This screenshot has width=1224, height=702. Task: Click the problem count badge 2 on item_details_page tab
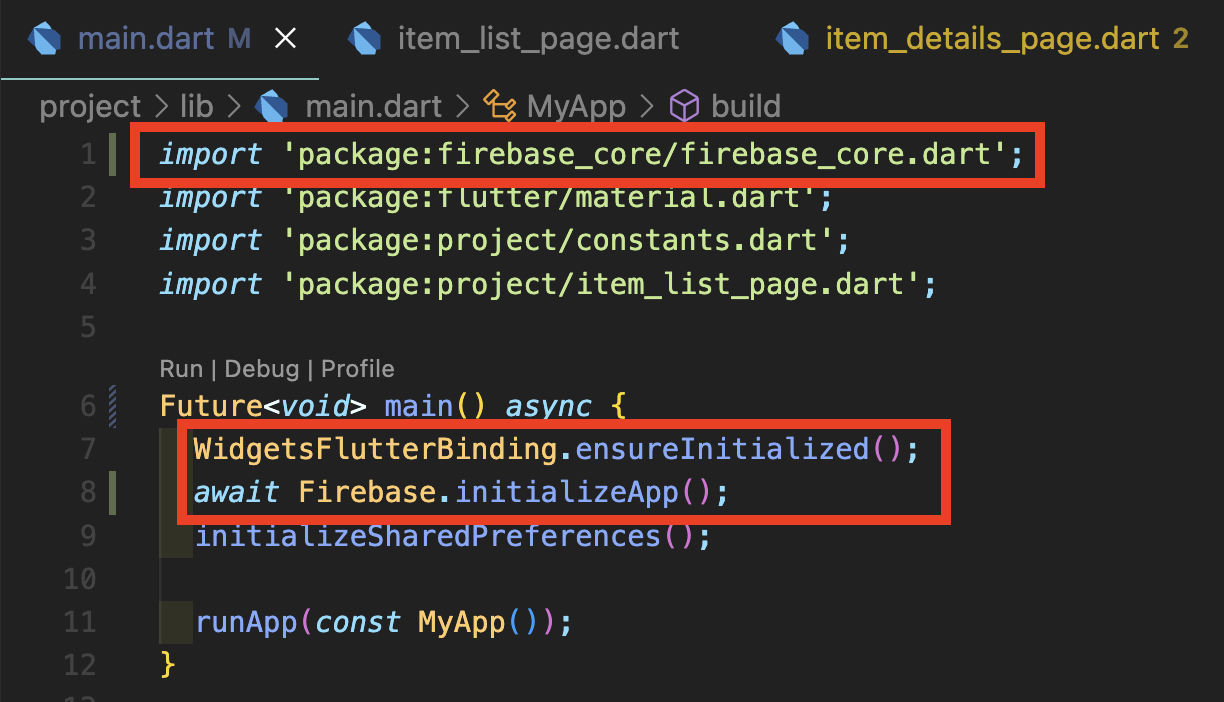click(1180, 39)
